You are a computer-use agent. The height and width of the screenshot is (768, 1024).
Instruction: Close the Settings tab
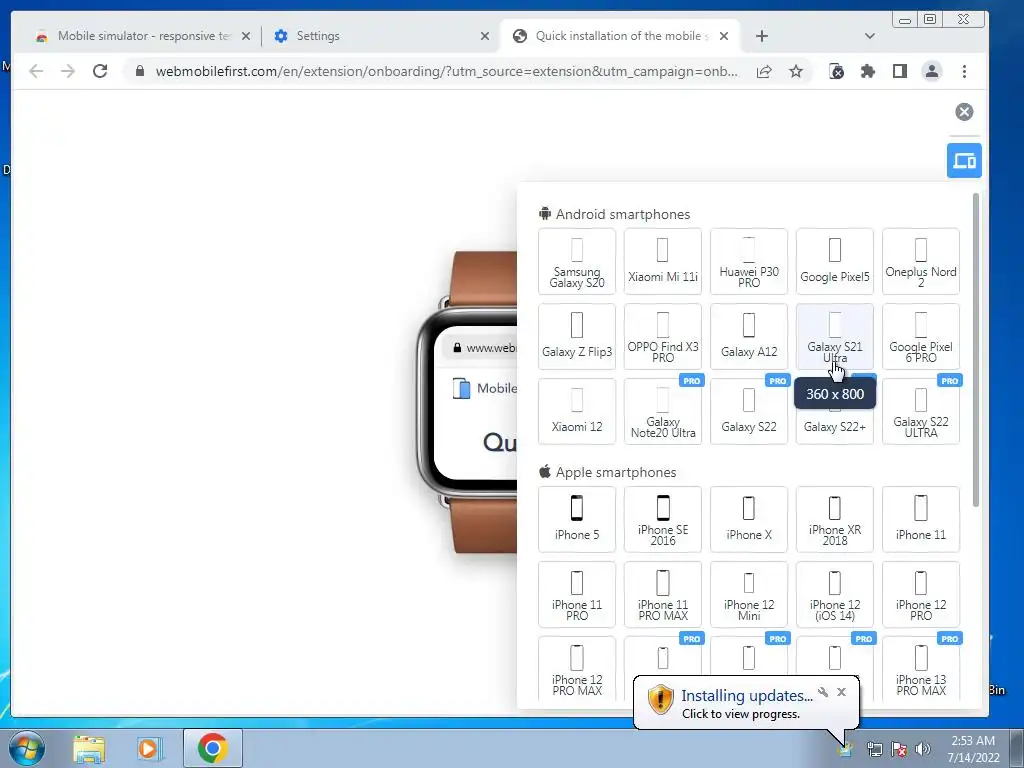(485, 36)
